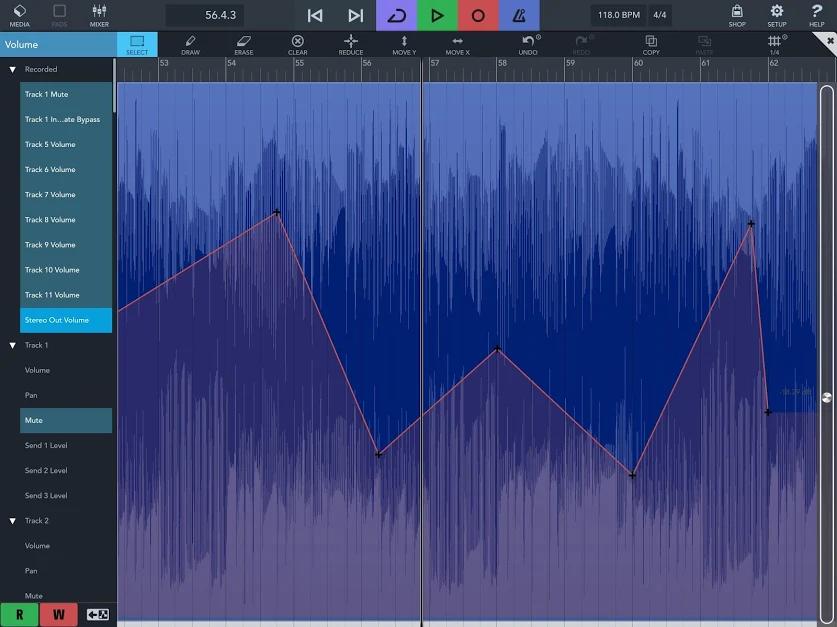Click the Undo button
Screen dimensions: 837x627
(528, 44)
